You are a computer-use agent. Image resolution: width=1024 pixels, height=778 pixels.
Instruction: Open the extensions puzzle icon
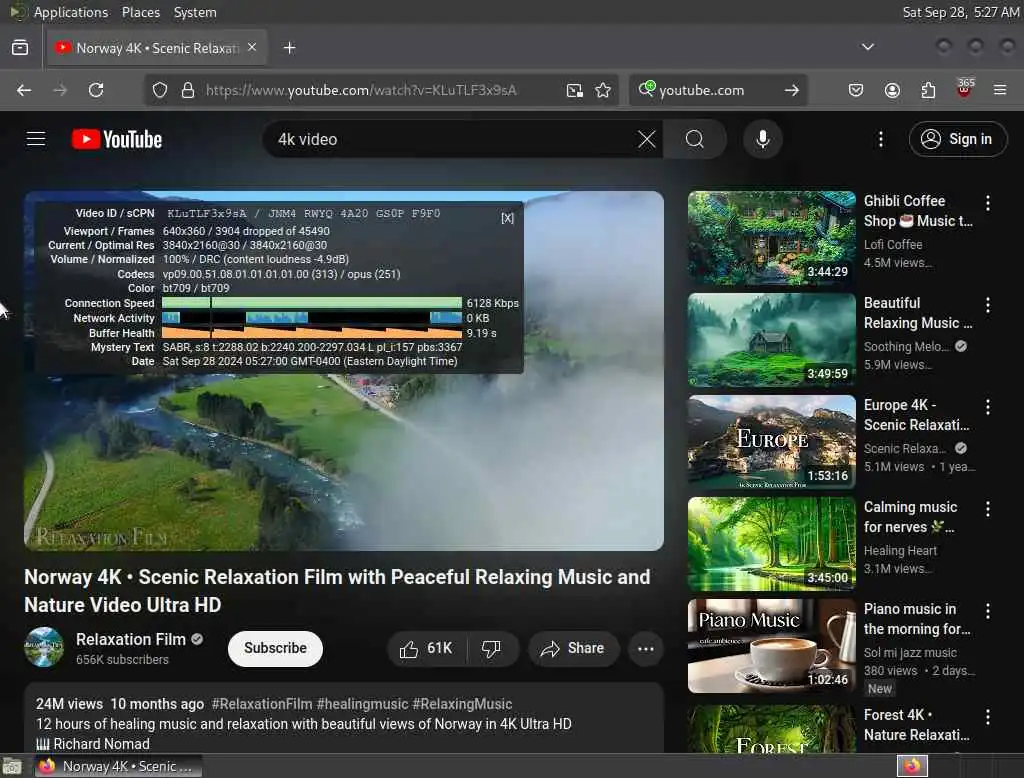coord(928,90)
